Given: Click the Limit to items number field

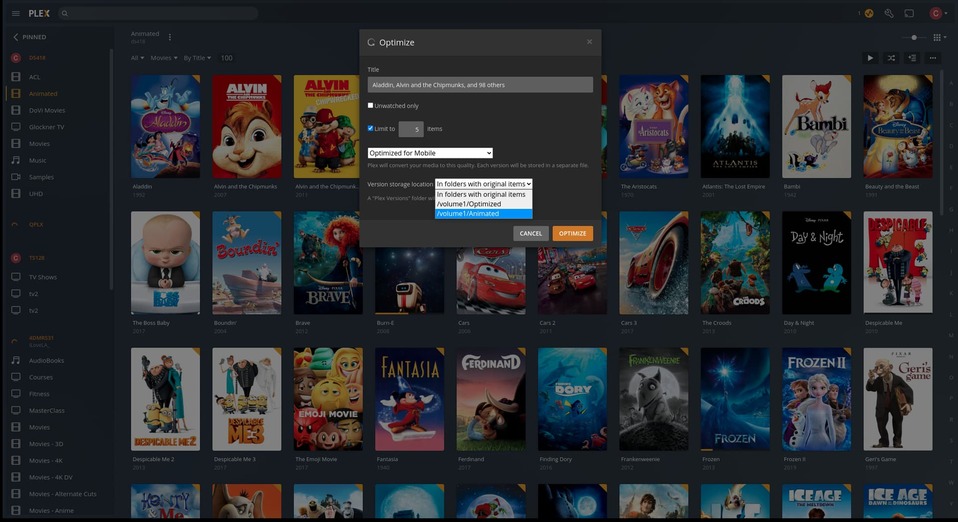Looking at the screenshot, I should 411,129.
